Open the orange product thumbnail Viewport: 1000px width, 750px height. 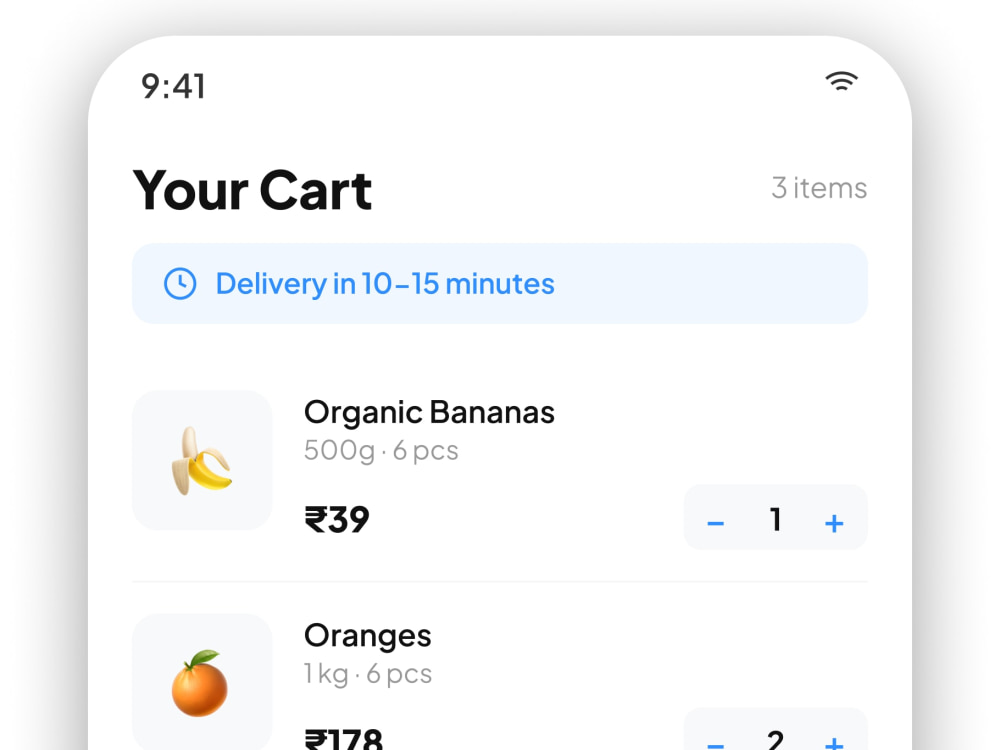(x=202, y=682)
